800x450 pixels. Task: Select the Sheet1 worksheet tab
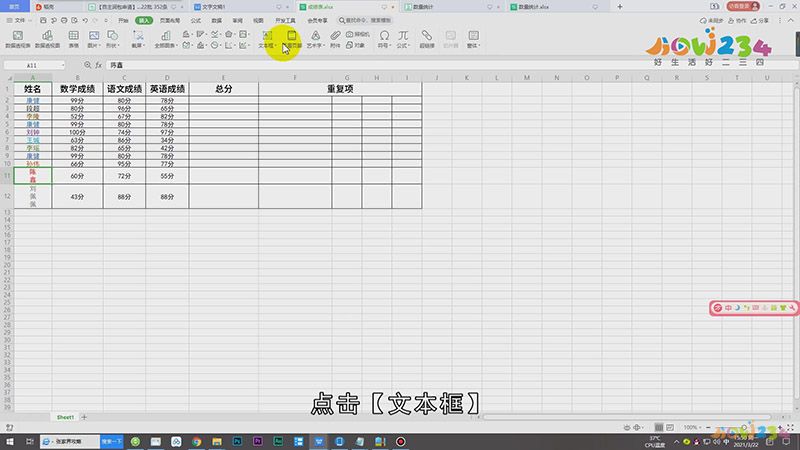(x=65, y=417)
